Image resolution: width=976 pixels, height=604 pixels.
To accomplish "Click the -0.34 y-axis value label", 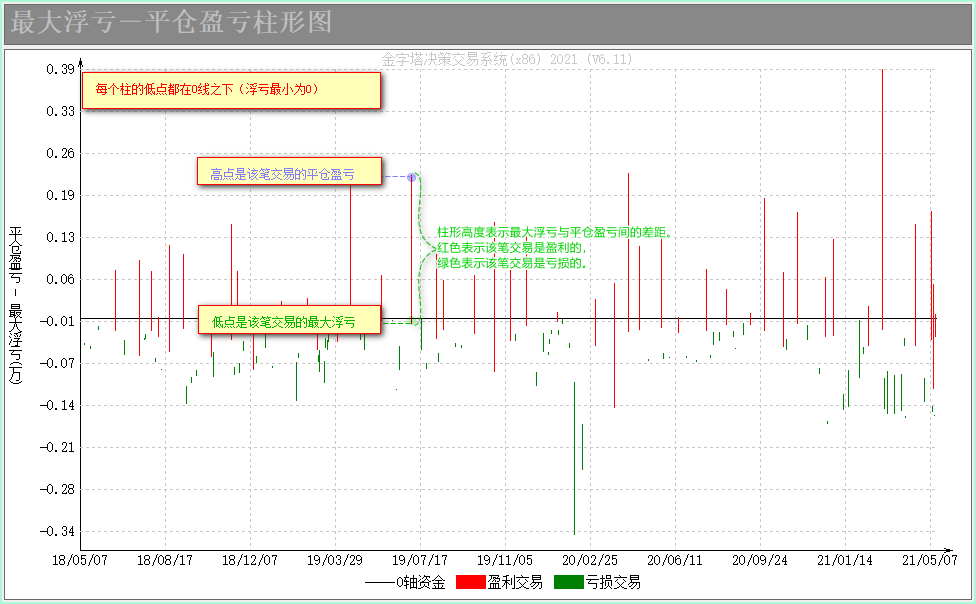I will (58, 531).
